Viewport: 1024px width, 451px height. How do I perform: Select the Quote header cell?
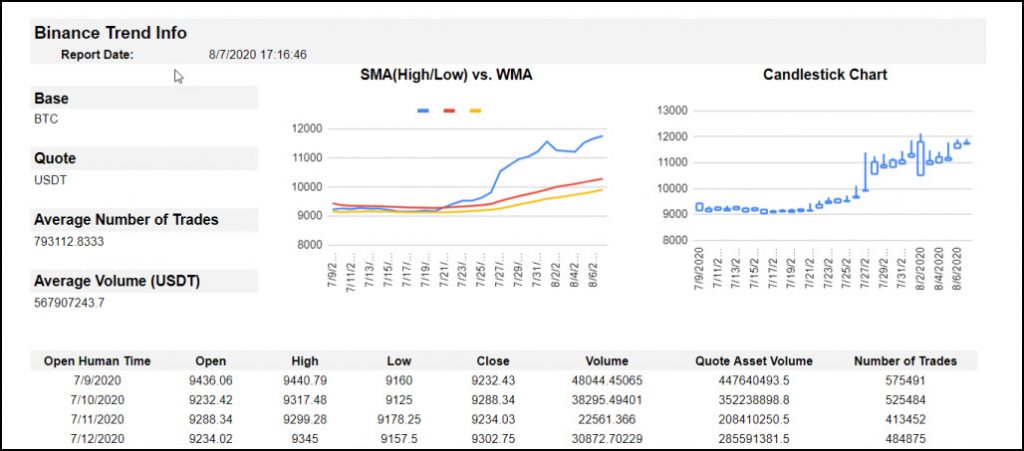pos(144,159)
